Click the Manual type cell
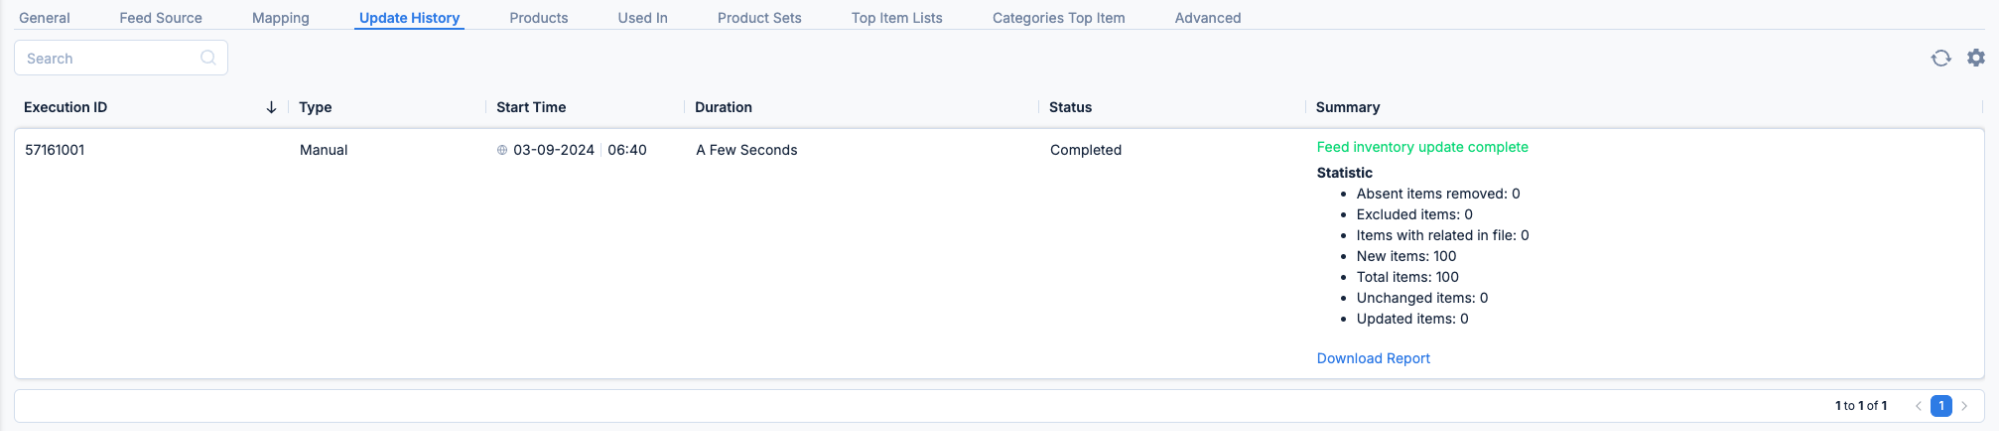 coord(323,150)
